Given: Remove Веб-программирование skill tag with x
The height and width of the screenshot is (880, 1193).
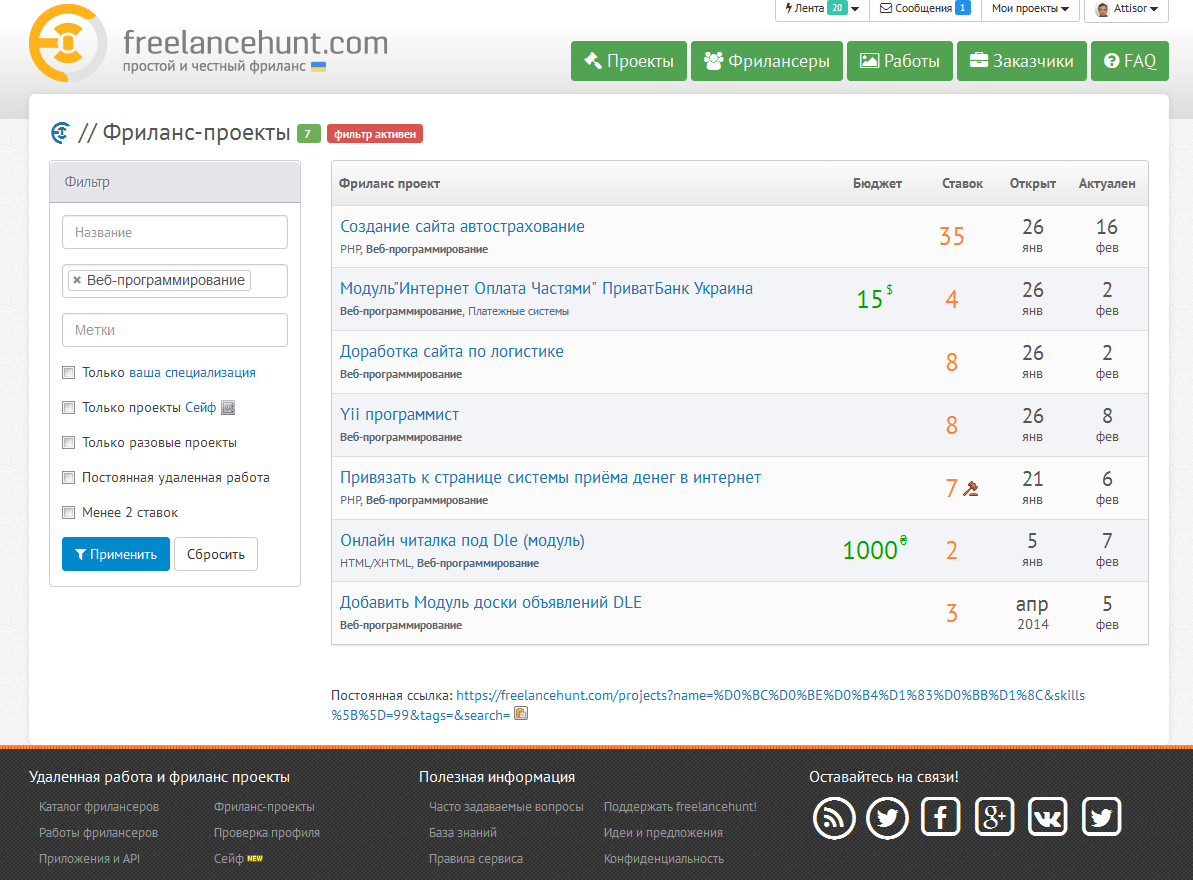Looking at the screenshot, I should [x=77, y=280].
